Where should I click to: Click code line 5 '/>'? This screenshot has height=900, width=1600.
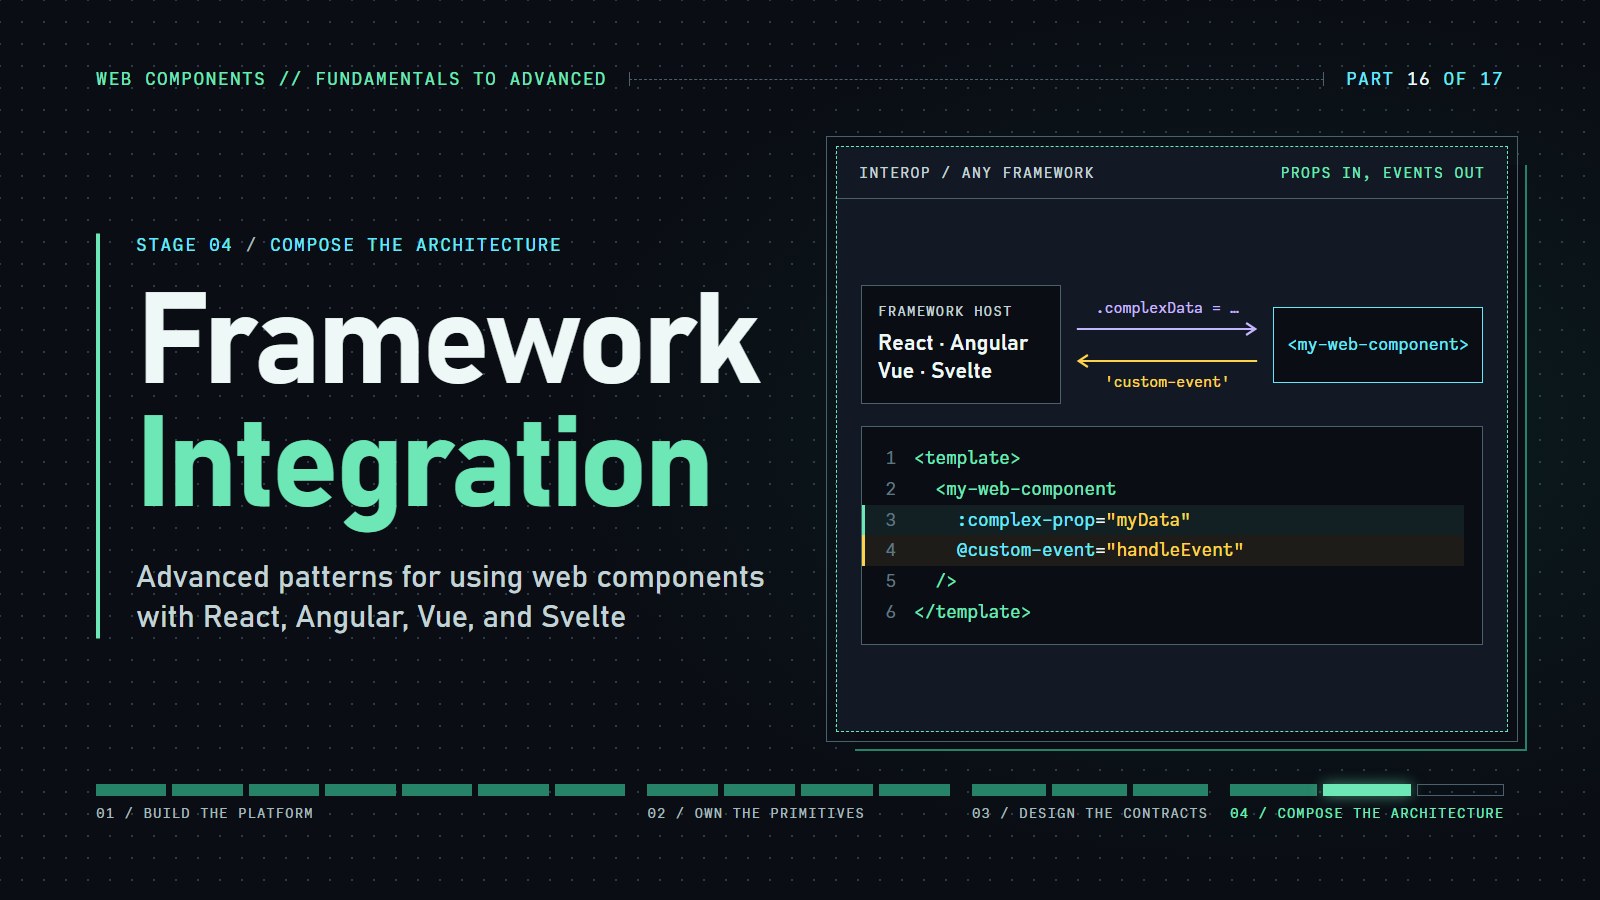pos(946,581)
